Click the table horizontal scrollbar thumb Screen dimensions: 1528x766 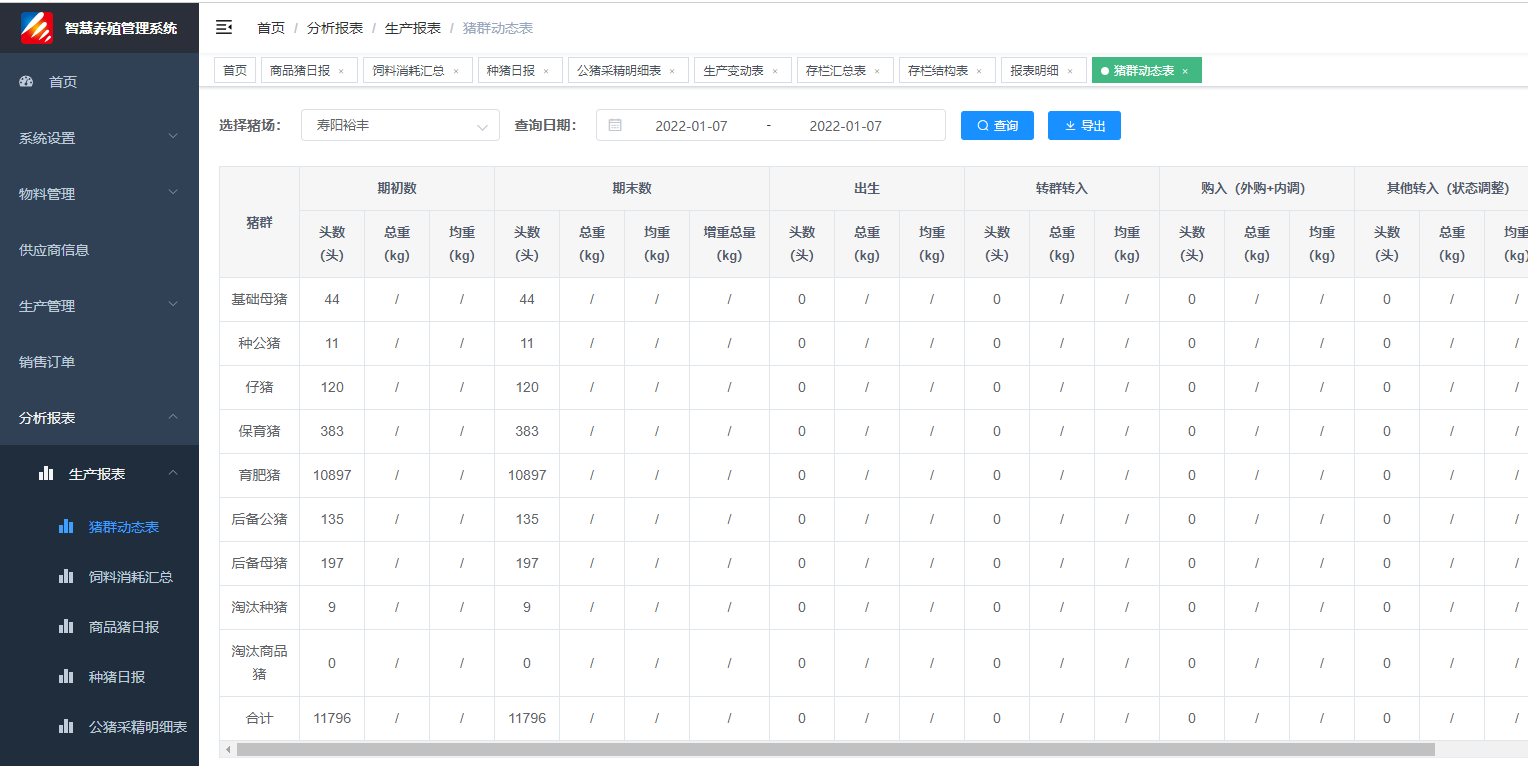click(836, 749)
